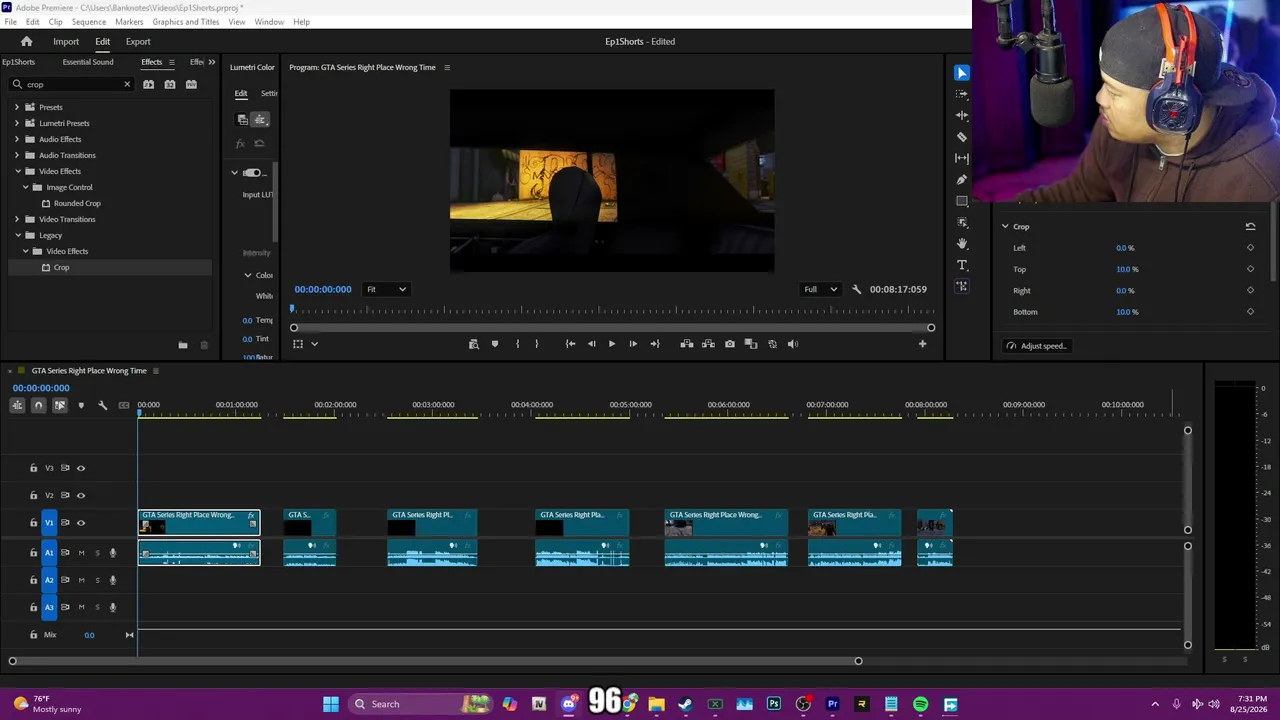Screen dimensions: 1280x720
Task: Go to In point
Action: coord(570,344)
